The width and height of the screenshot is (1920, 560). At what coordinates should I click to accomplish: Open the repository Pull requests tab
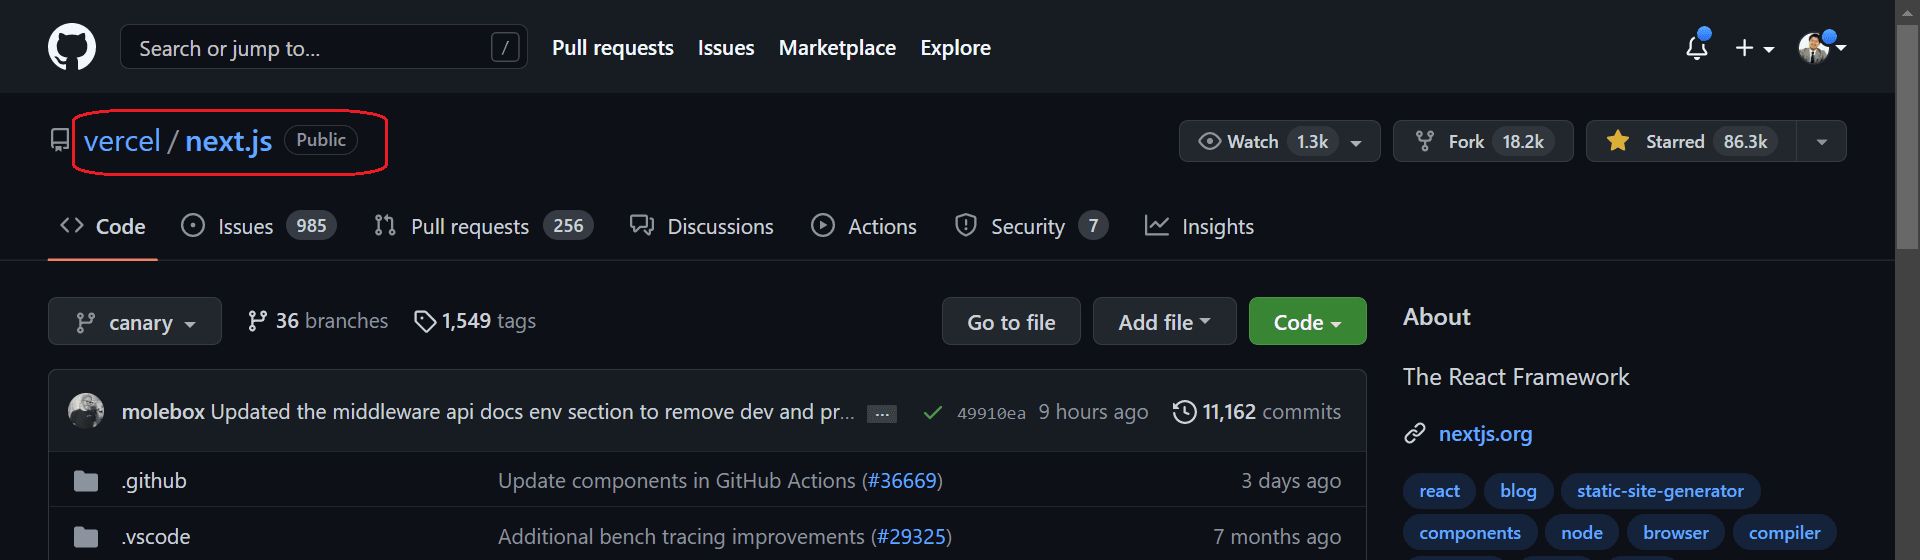click(x=483, y=227)
